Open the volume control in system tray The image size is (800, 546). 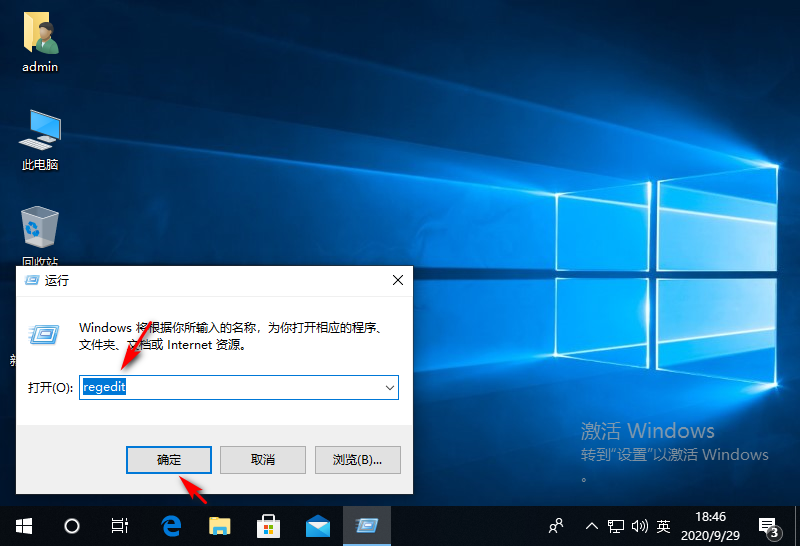640,525
